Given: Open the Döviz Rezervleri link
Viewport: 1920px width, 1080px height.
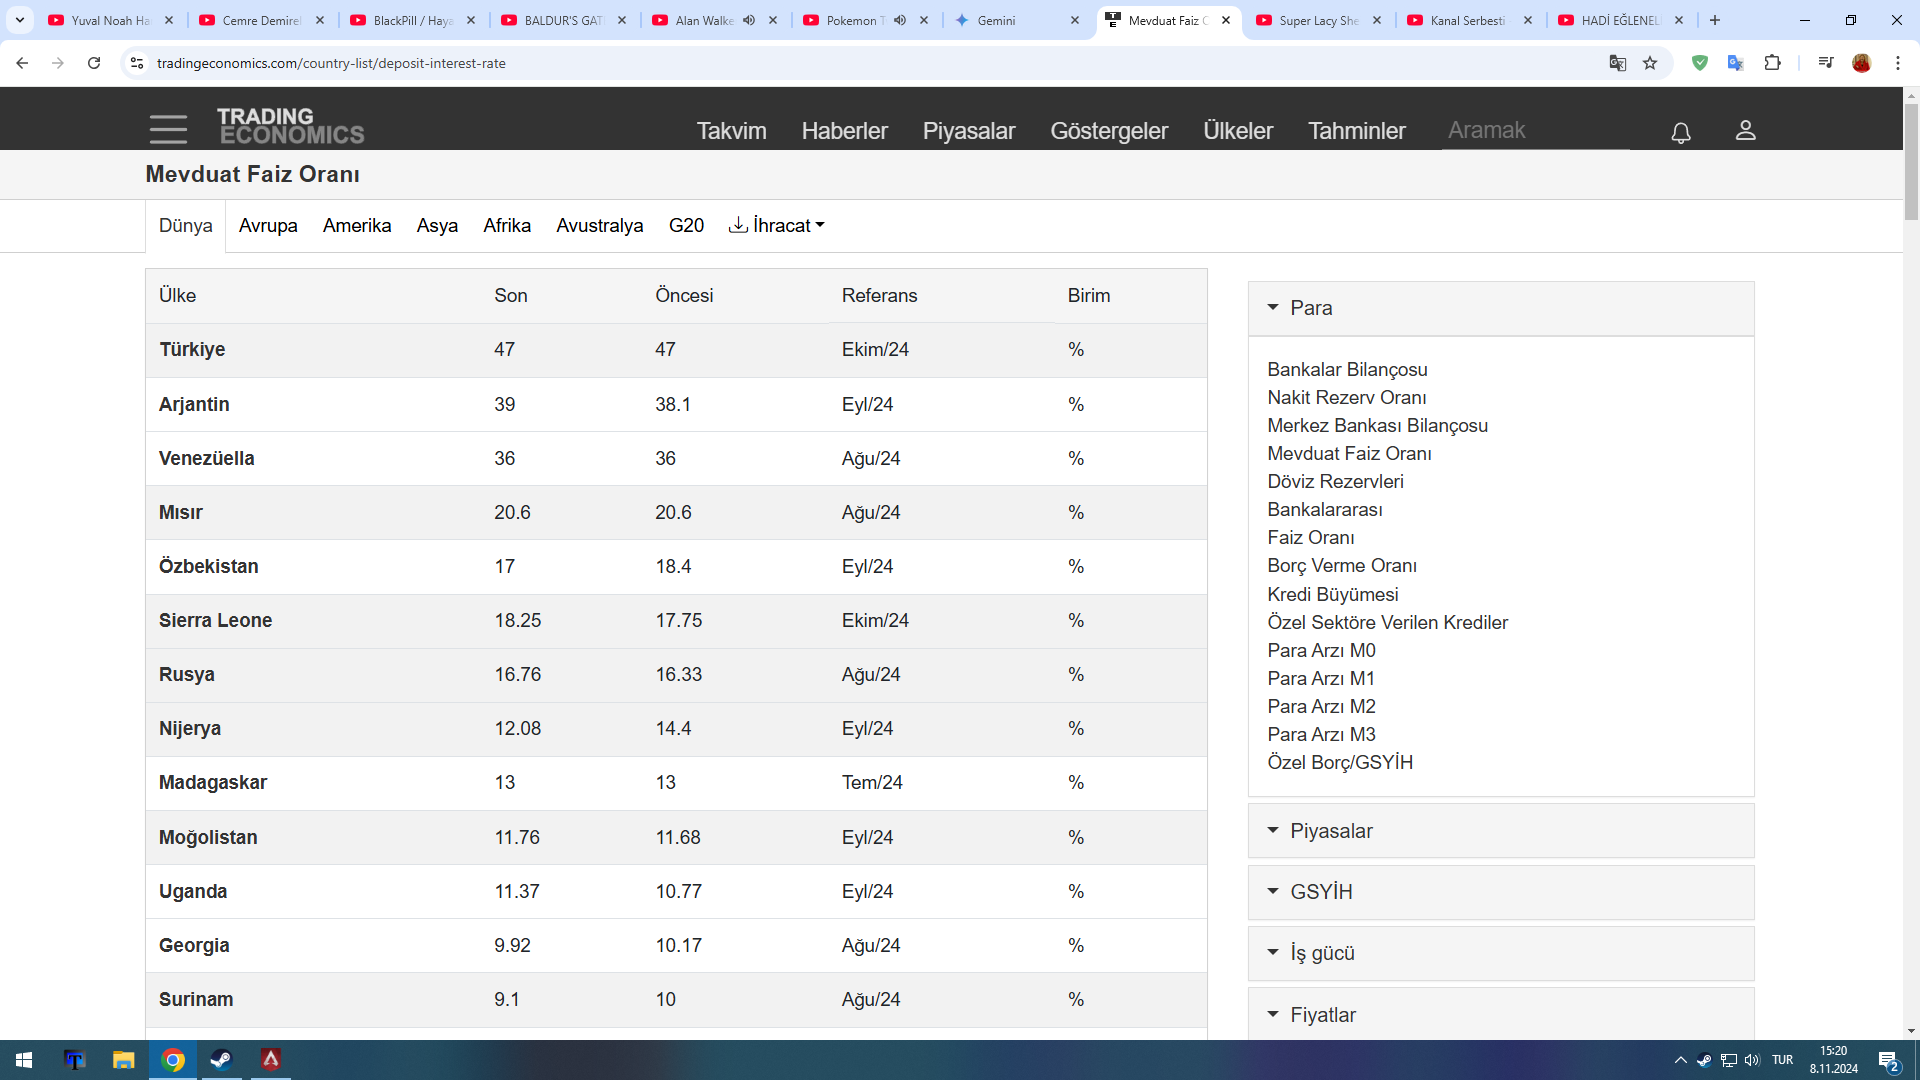Looking at the screenshot, I should click(x=1335, y=482).
